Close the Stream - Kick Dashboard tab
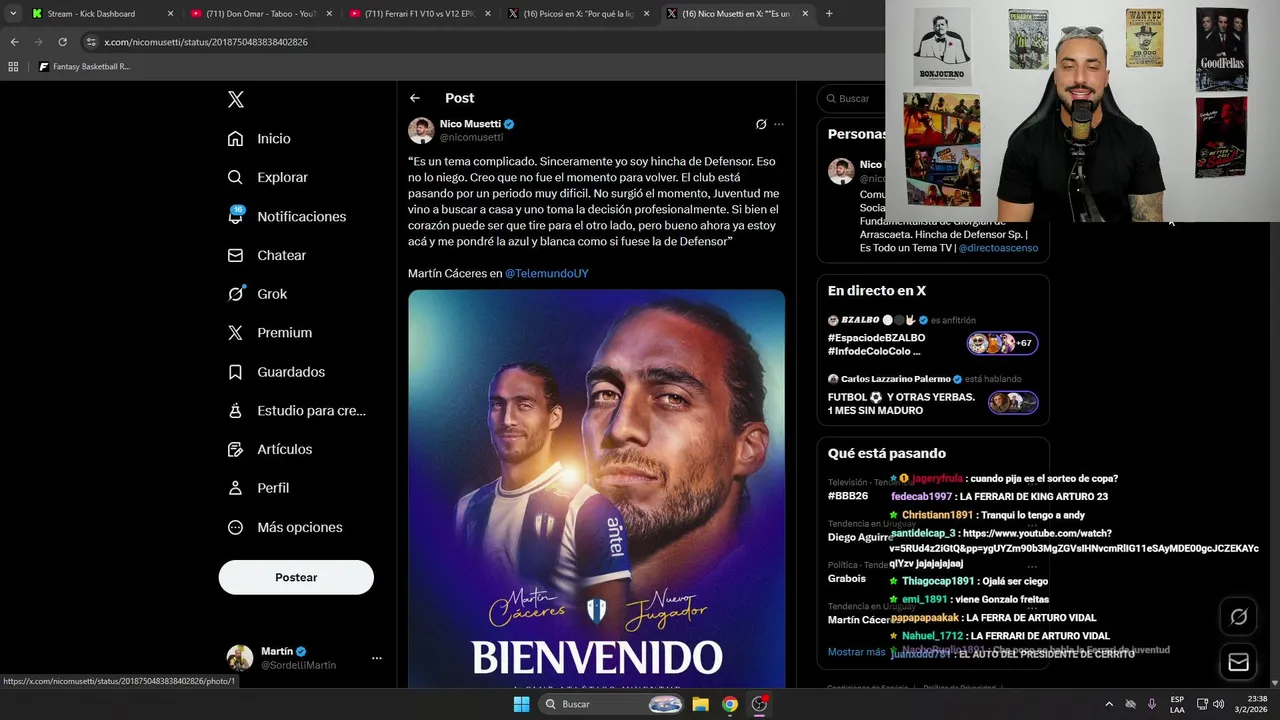This screenshot has height=720, width=1280. [x=170, y=14]
